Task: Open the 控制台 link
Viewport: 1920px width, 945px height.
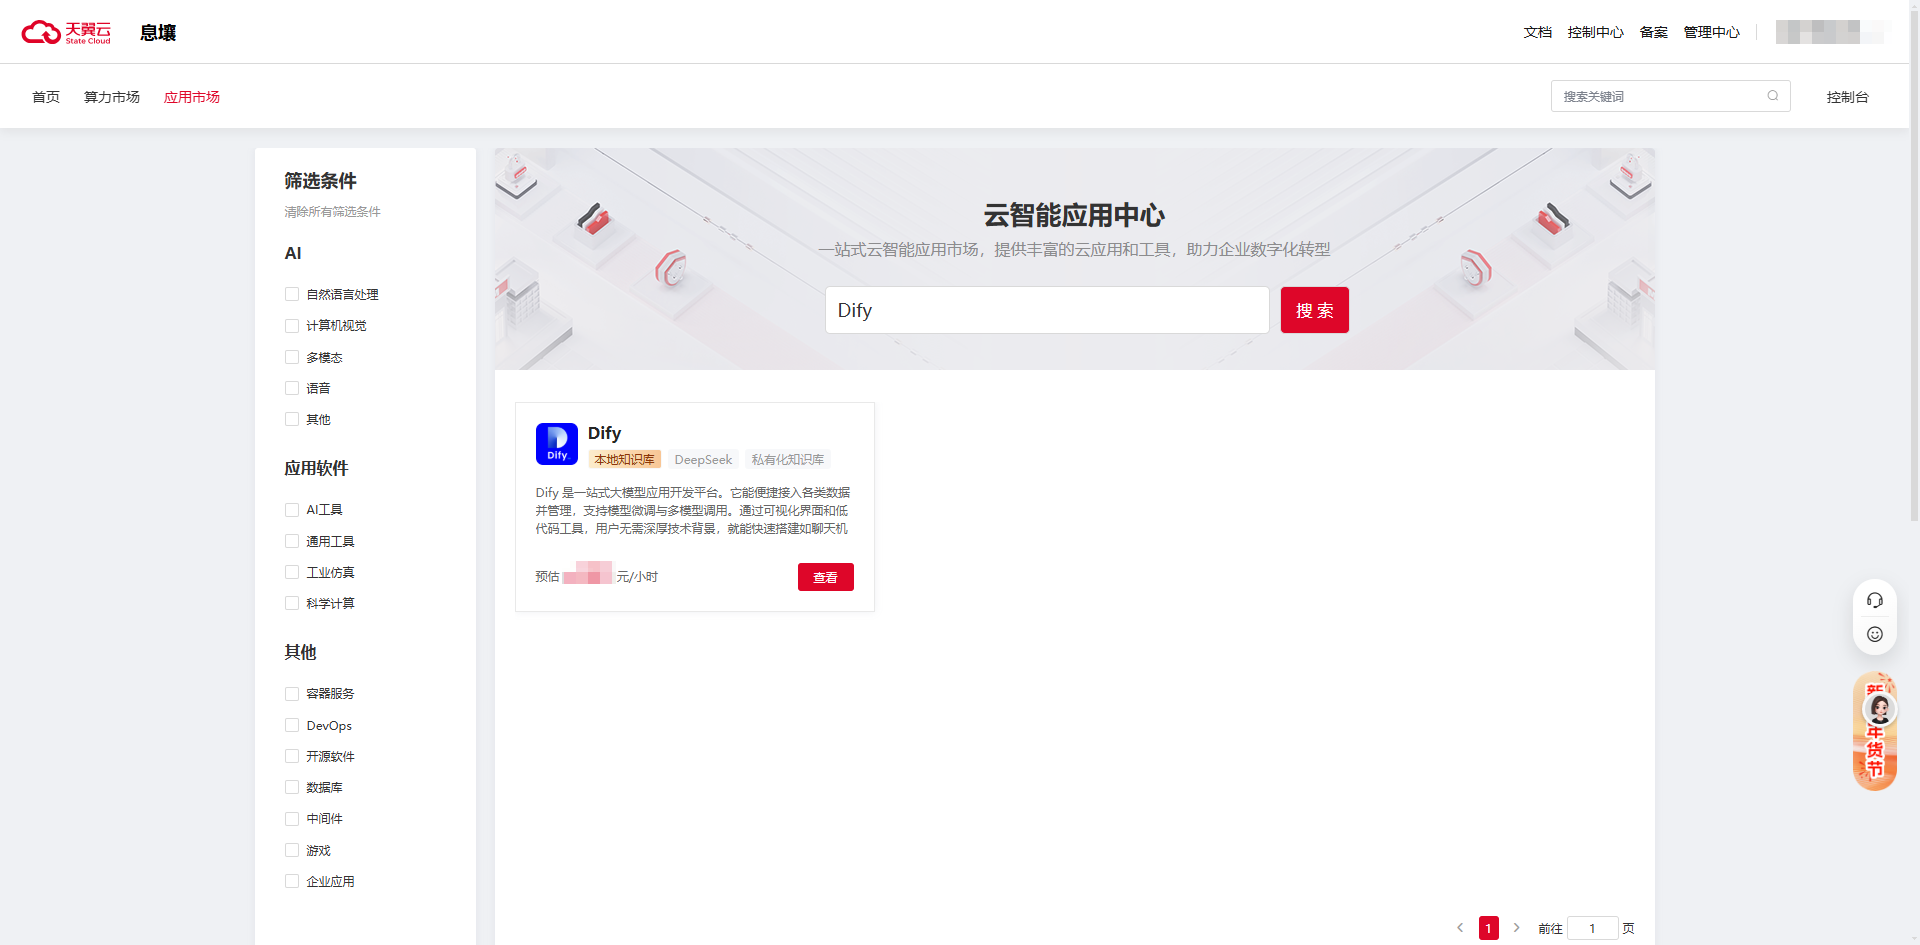Action: click(x=1848, y=97)
